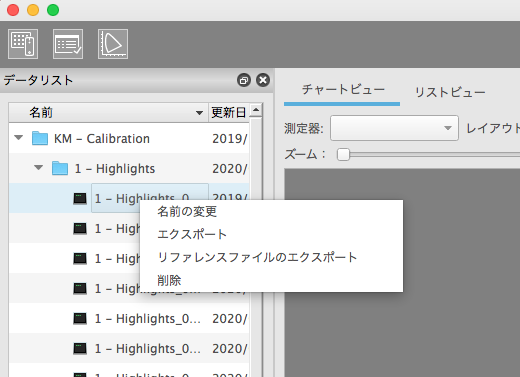
Task: Collapse the 1 – Highlights subfolder
Action: (x=39, y=168)
